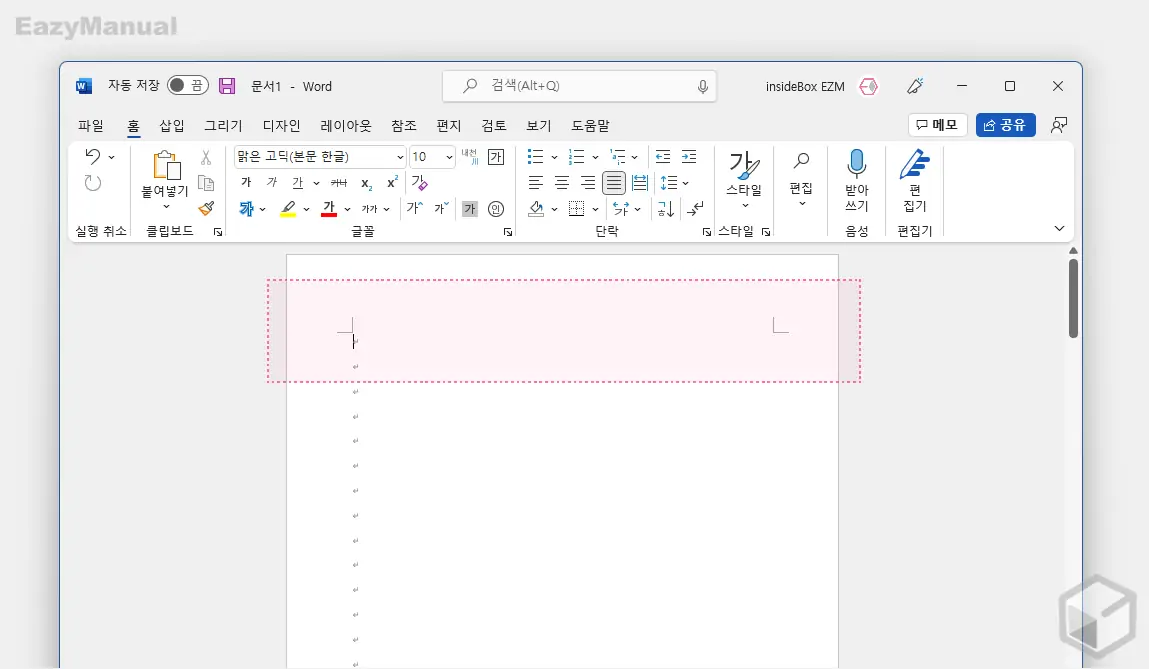Image resolution: width=1149 pixels, height=669 pixels.
Task: Open the 파일 tab
Action: pos(91,126)
